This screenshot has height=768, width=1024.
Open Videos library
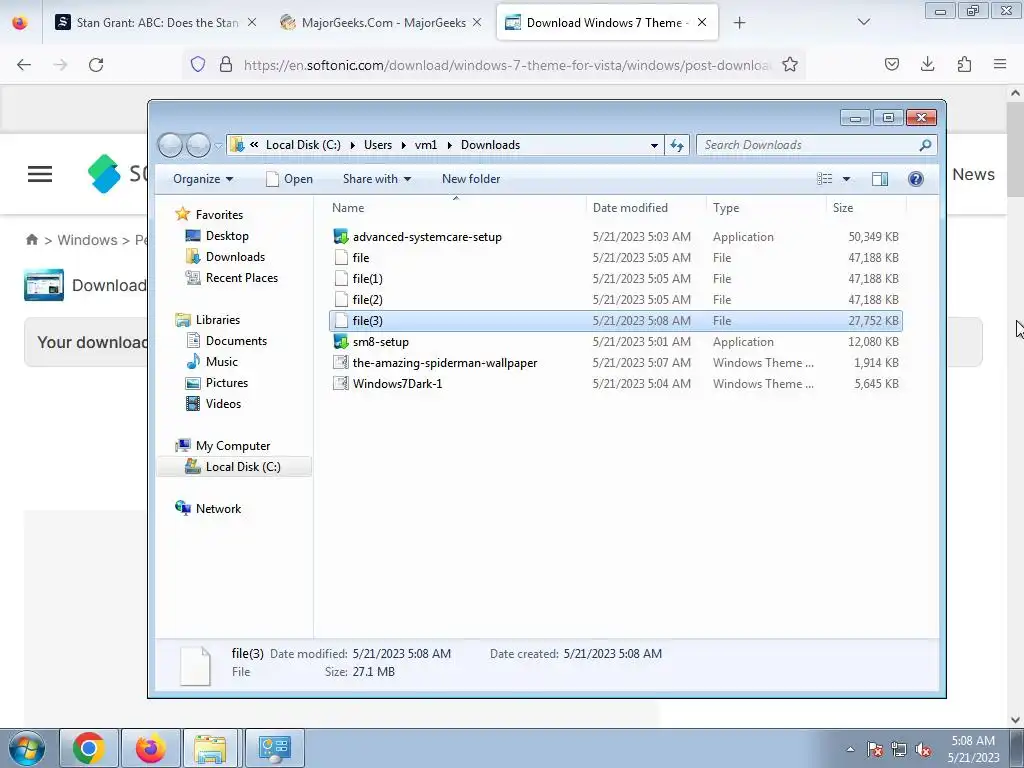tap(223, 404)
